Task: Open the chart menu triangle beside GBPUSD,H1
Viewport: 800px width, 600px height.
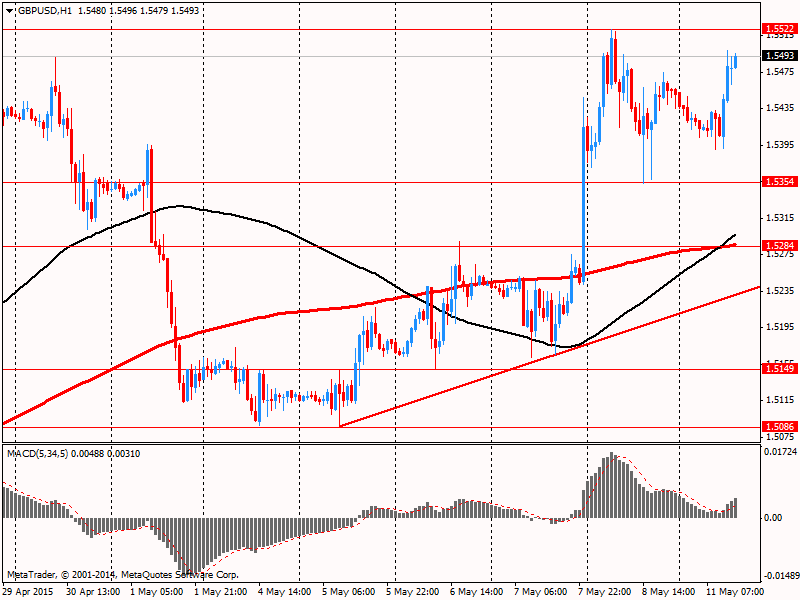Action: (x=9, y=11)
